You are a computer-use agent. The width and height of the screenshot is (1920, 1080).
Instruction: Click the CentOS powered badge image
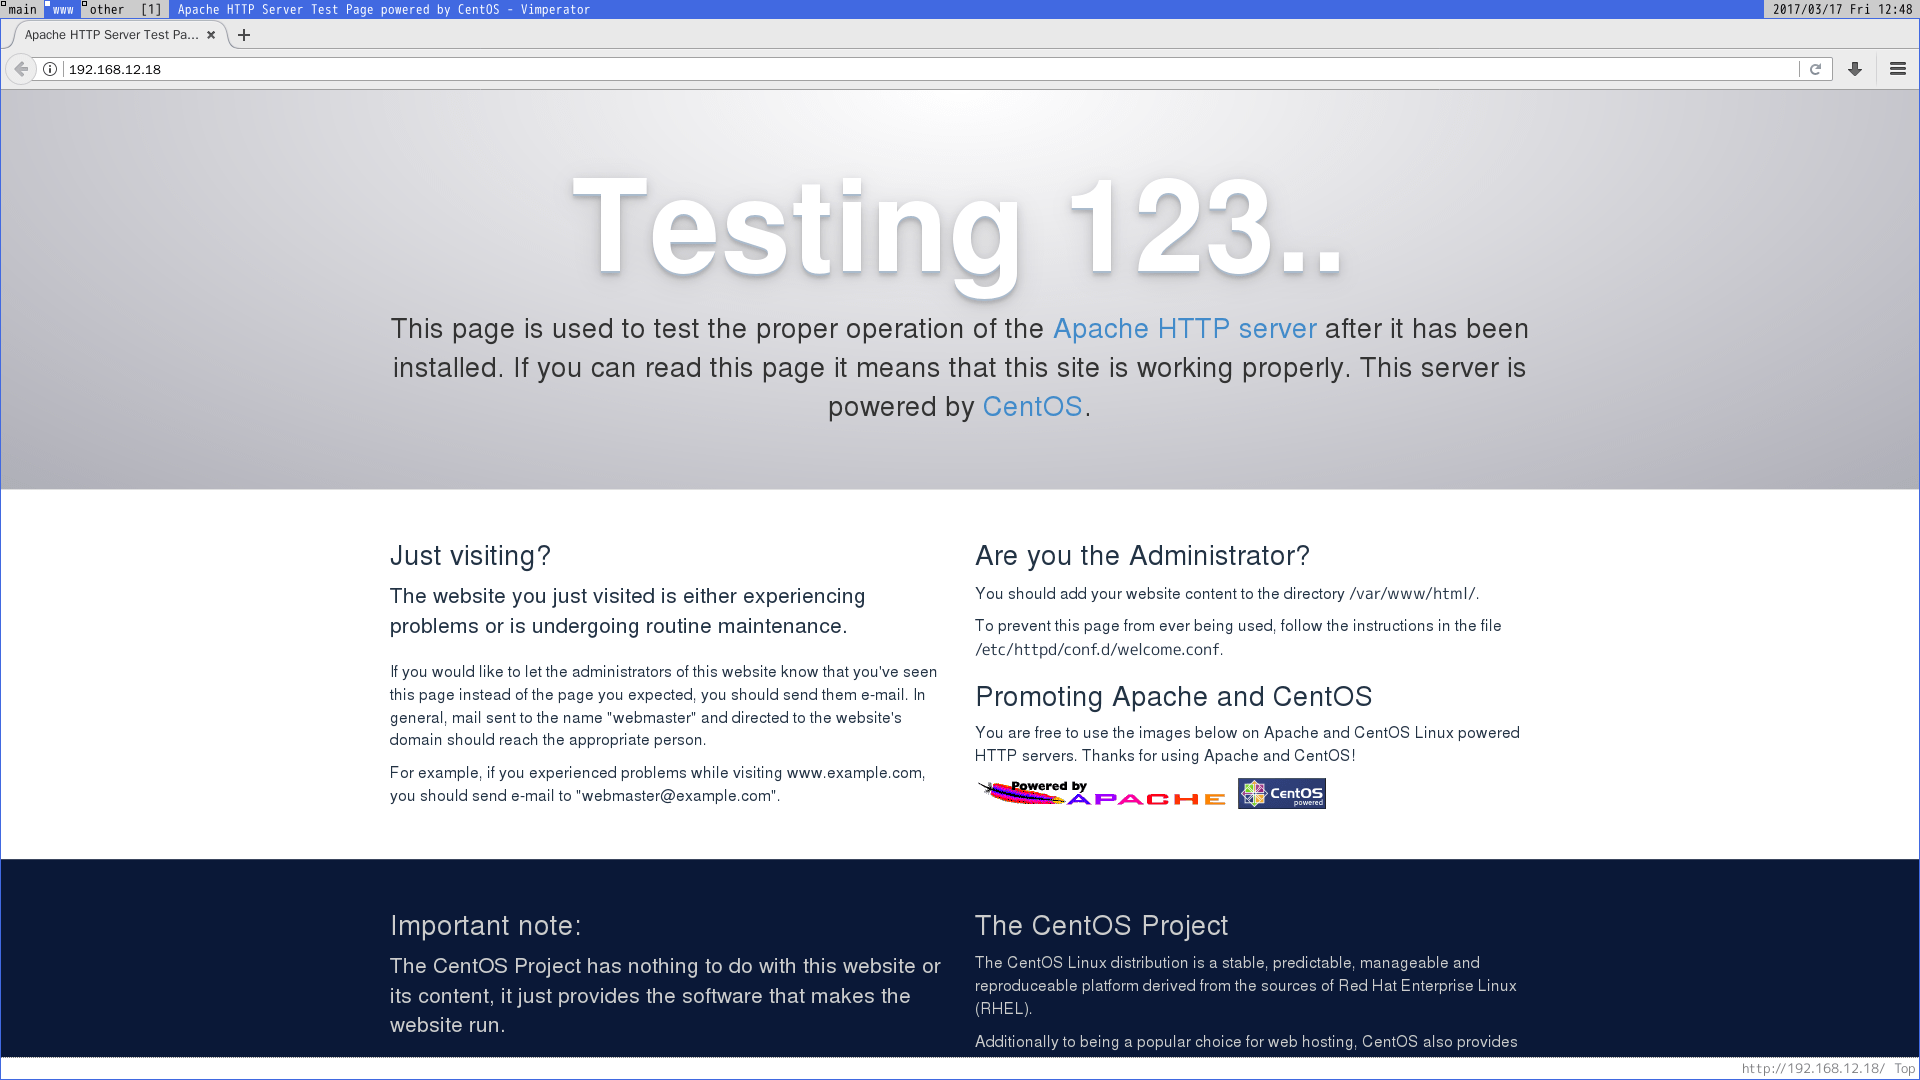(x=1281, y=793)
